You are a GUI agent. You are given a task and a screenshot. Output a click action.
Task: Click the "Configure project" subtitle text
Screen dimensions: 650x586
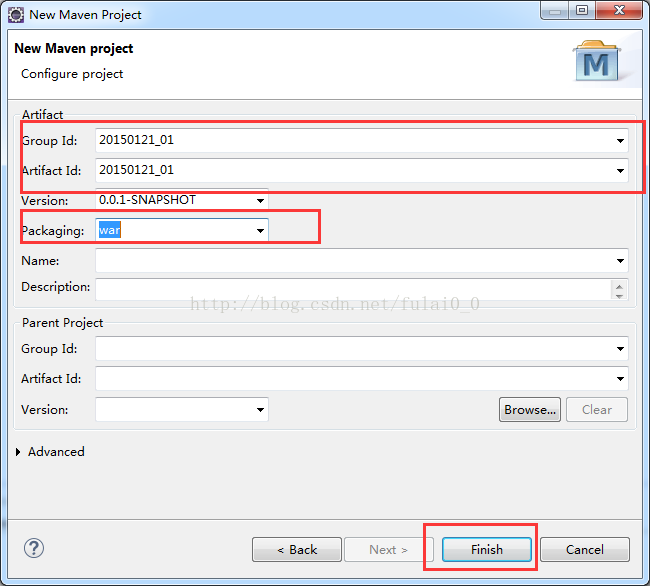[x=72, y=74]
